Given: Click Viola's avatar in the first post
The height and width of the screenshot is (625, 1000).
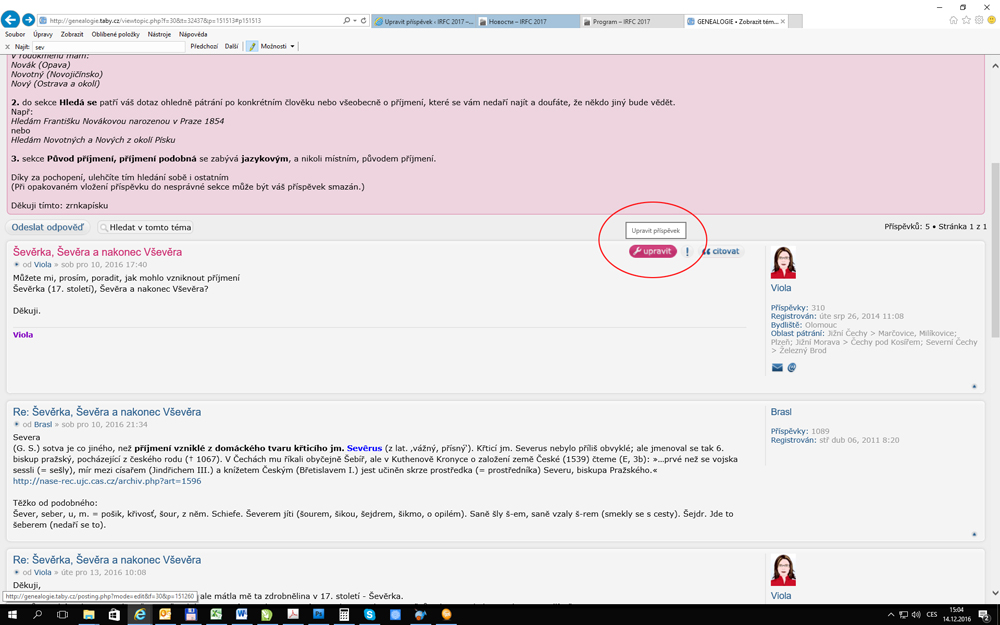Looking at the screenshot, I should [x=783, y=263].
